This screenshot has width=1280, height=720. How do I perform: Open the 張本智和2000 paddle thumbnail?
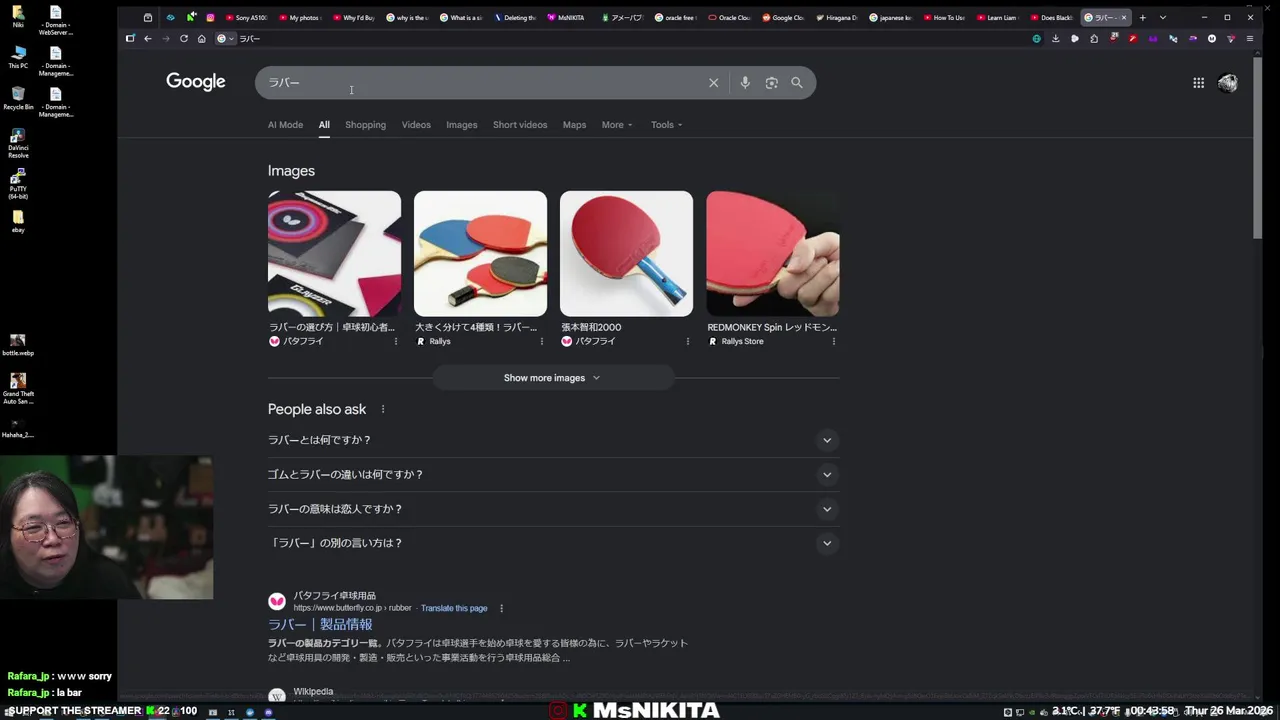coord(626,254)
